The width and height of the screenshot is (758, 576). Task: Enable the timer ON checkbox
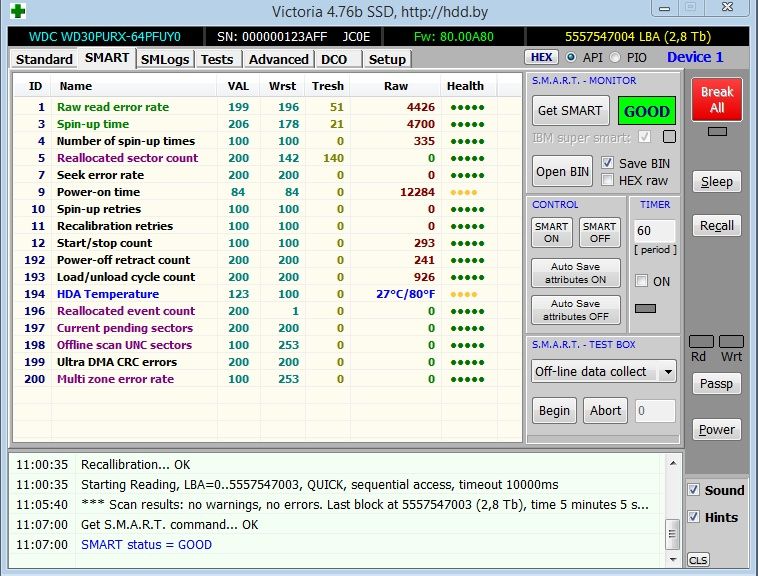pos(641,281)
